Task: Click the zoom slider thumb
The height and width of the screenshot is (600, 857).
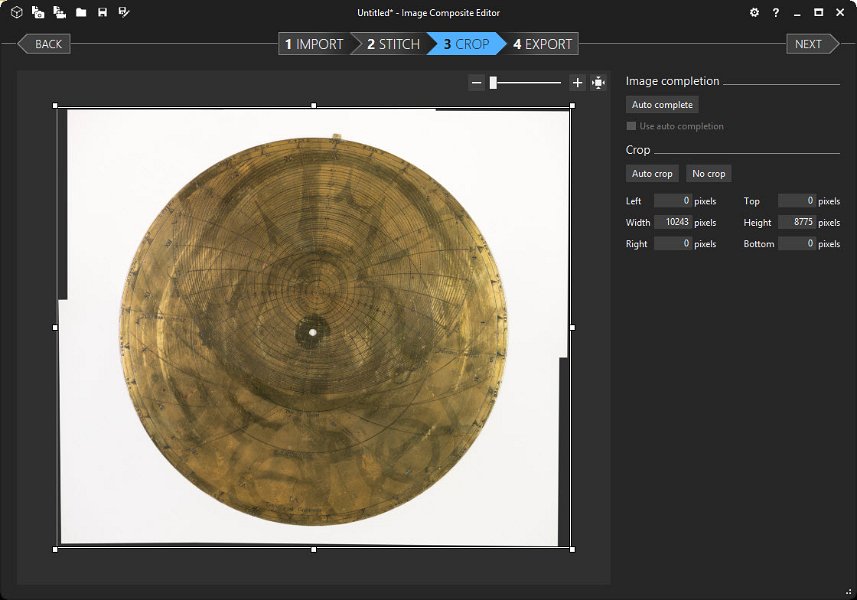Action: pos(493,83)
